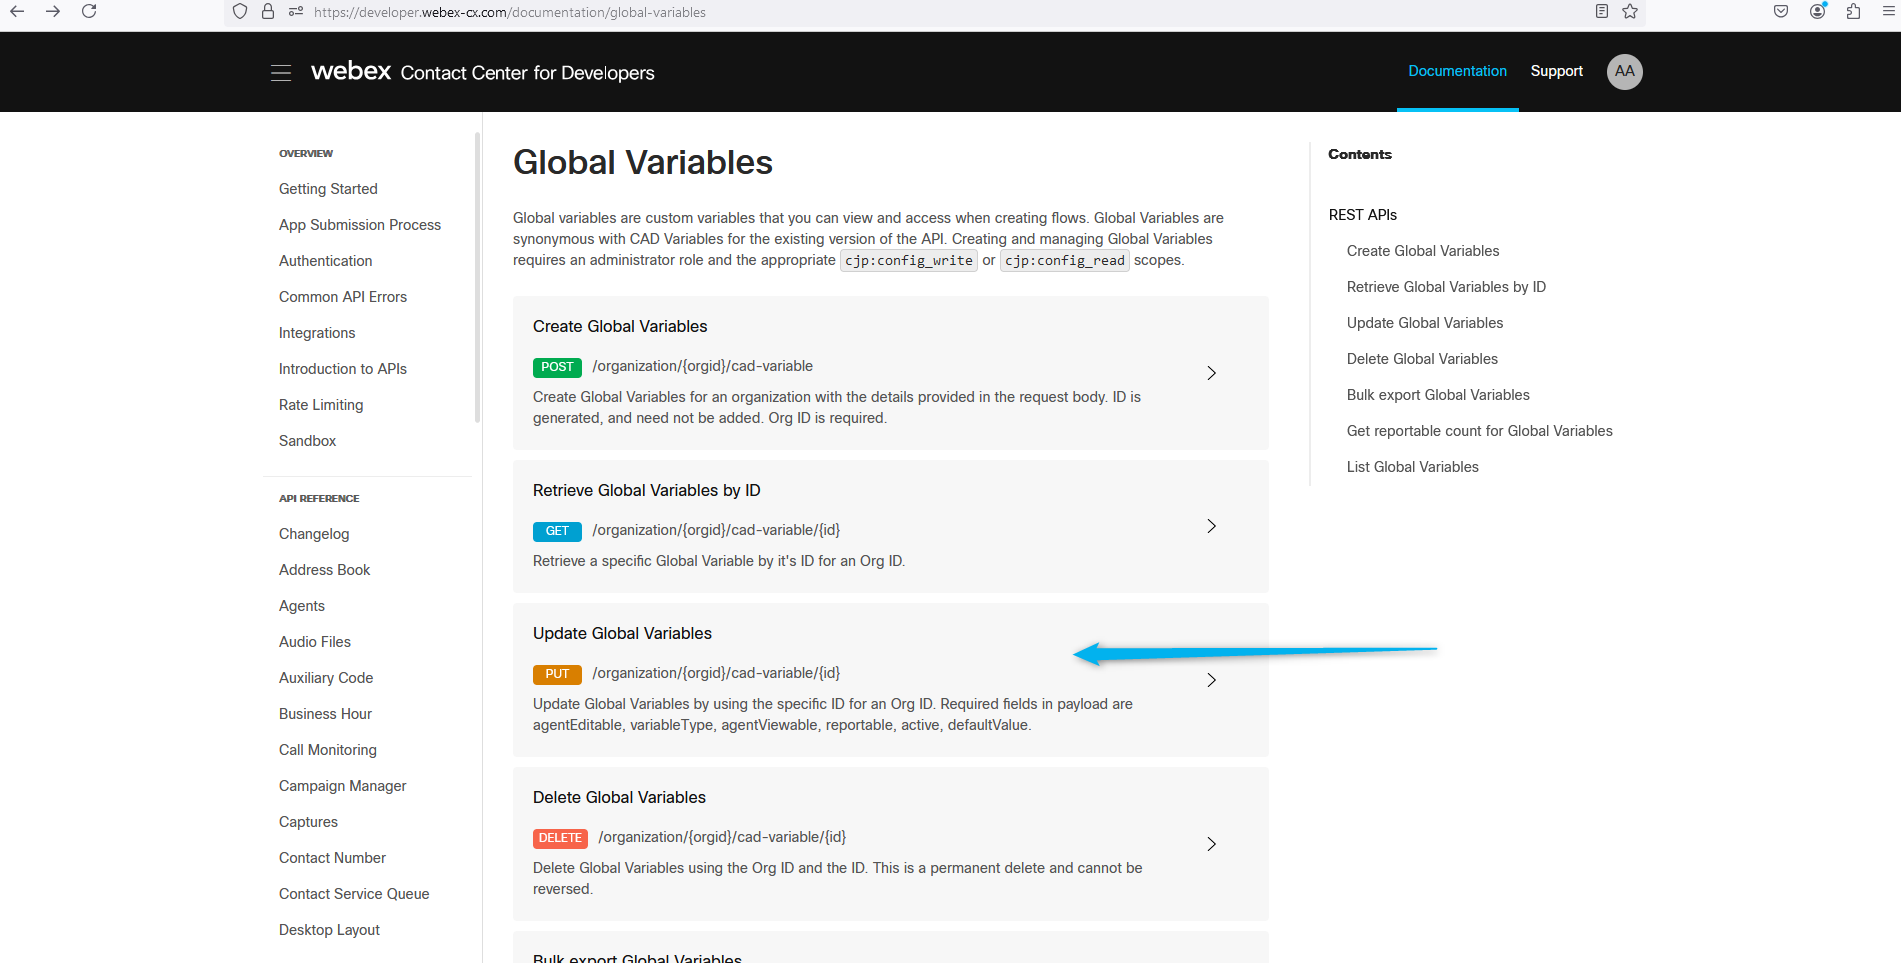Open the browser application menu

click(x=1889, y=12)
